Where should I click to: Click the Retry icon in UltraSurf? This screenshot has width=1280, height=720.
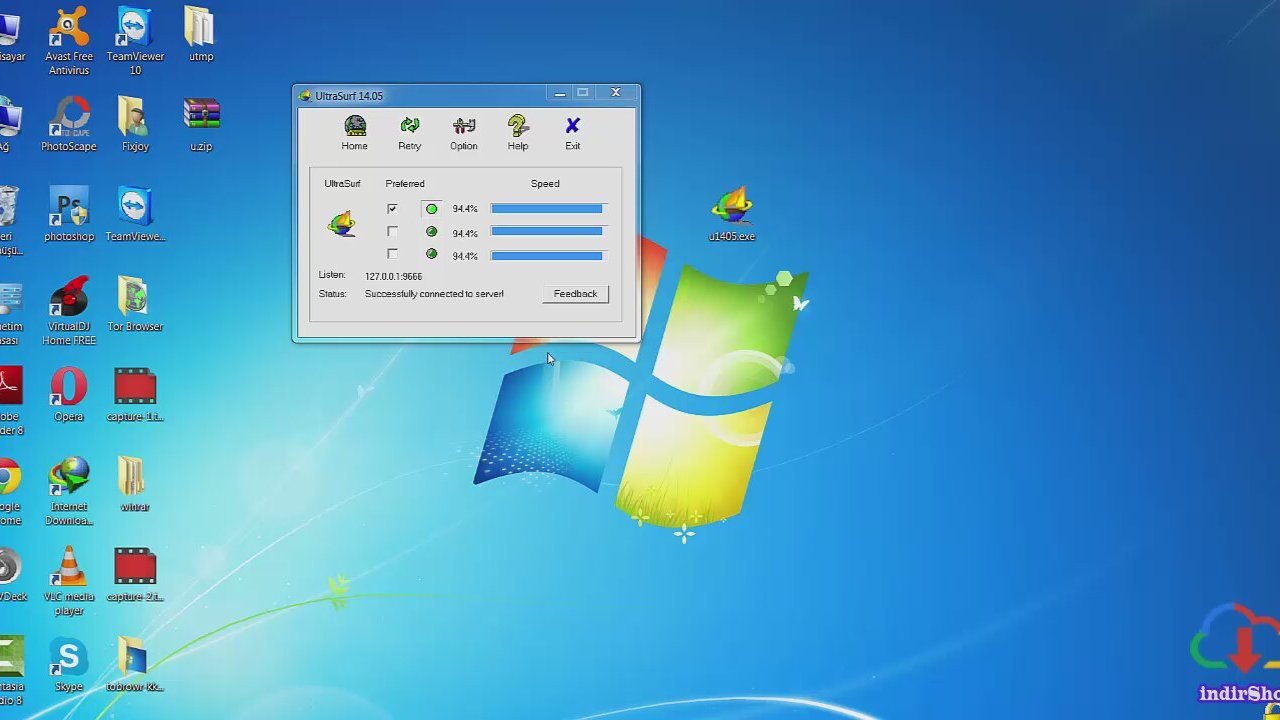[x=410, y=133]
